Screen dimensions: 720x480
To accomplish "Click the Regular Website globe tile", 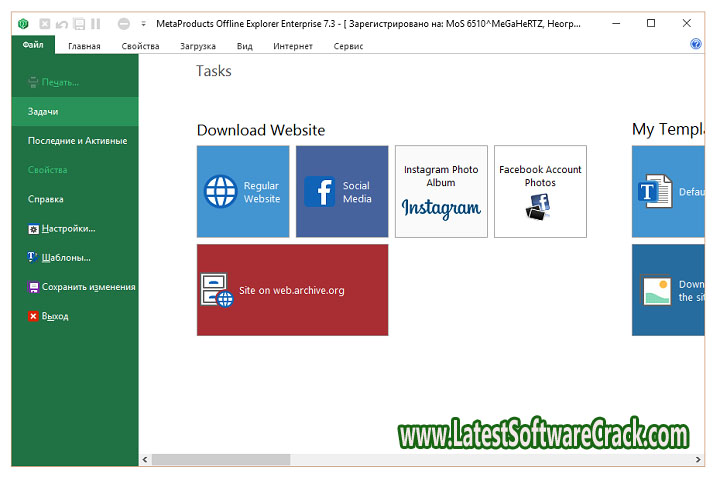I will [243, 192].
